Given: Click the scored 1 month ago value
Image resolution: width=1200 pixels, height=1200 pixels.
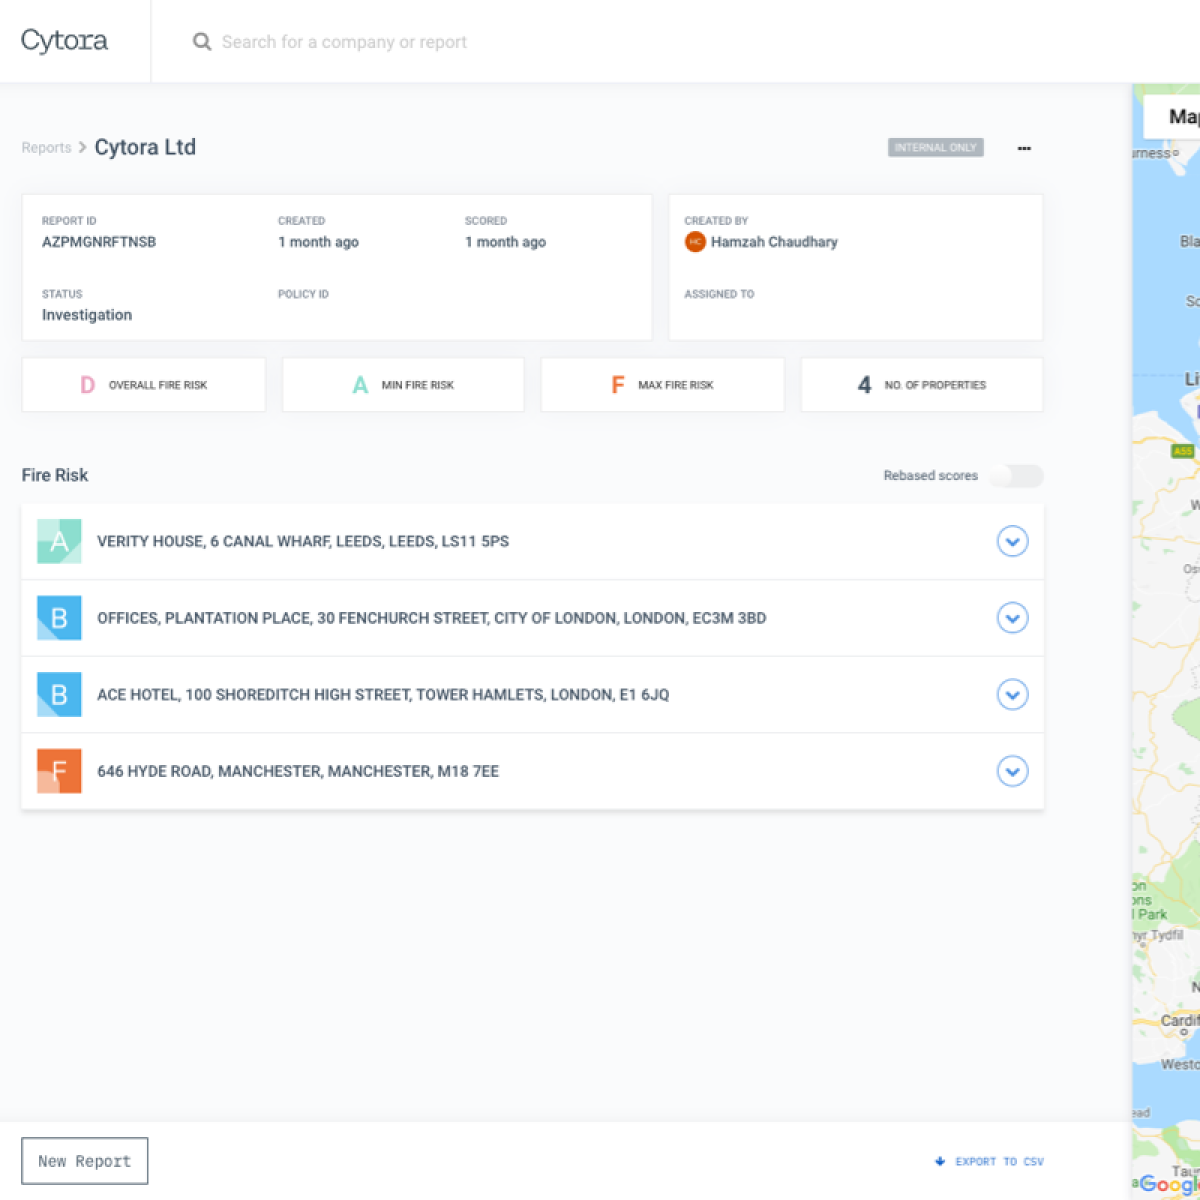Looking at the screenshot, I should click(505, 242).
